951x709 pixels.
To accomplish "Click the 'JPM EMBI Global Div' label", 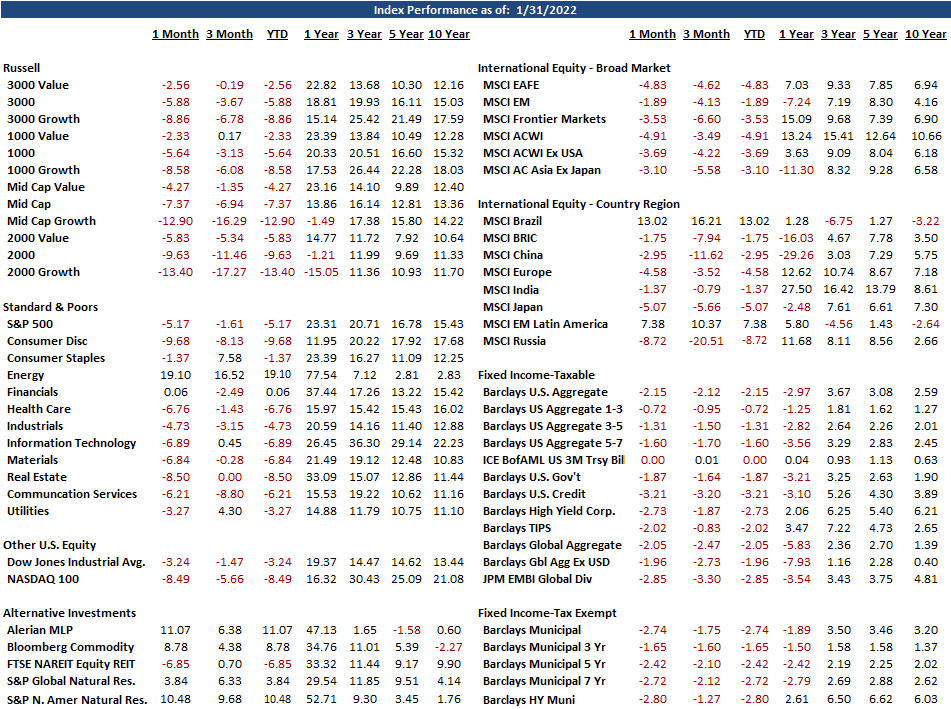I will click(537, 579).
